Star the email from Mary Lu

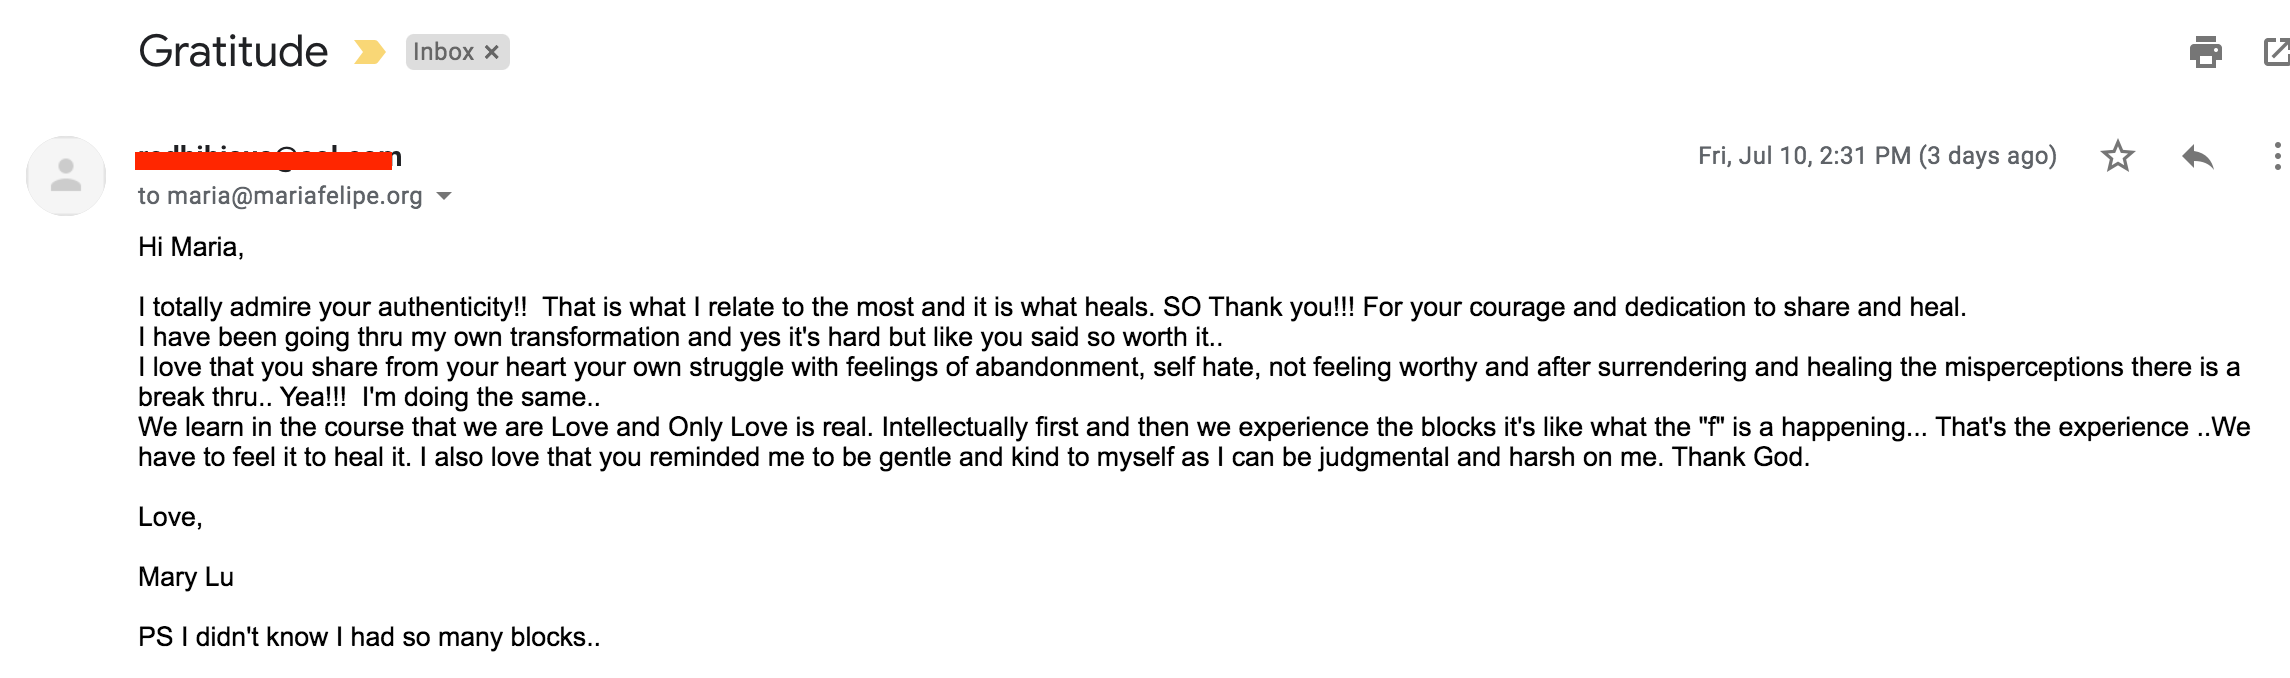(2118, 156)
